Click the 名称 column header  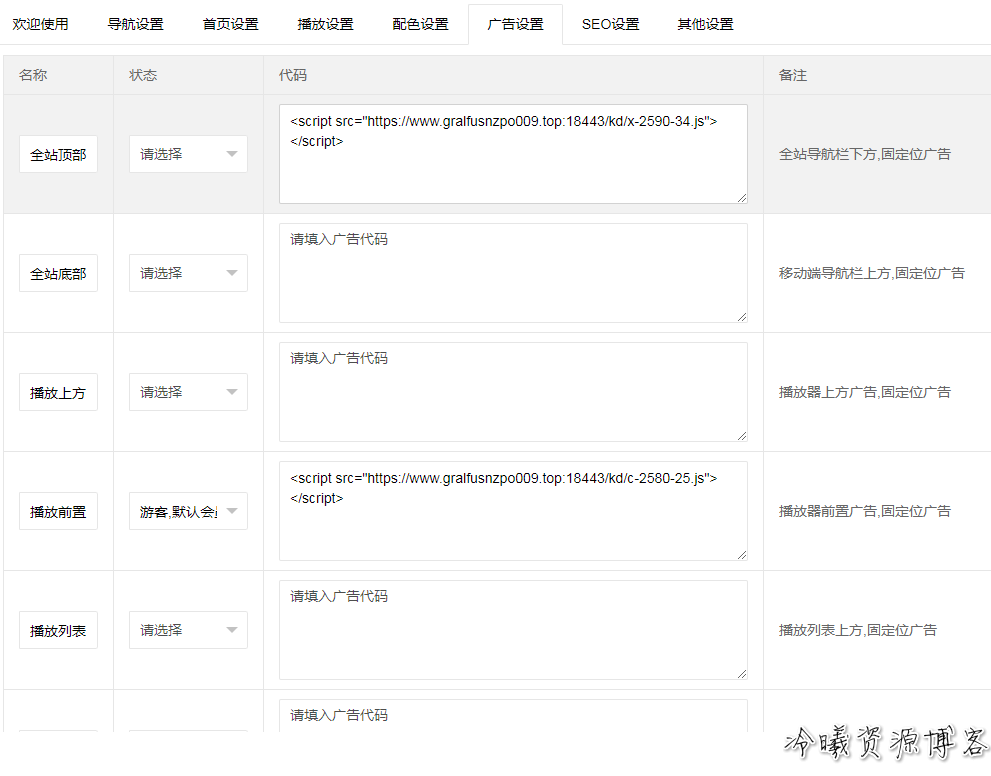[33, 75]
